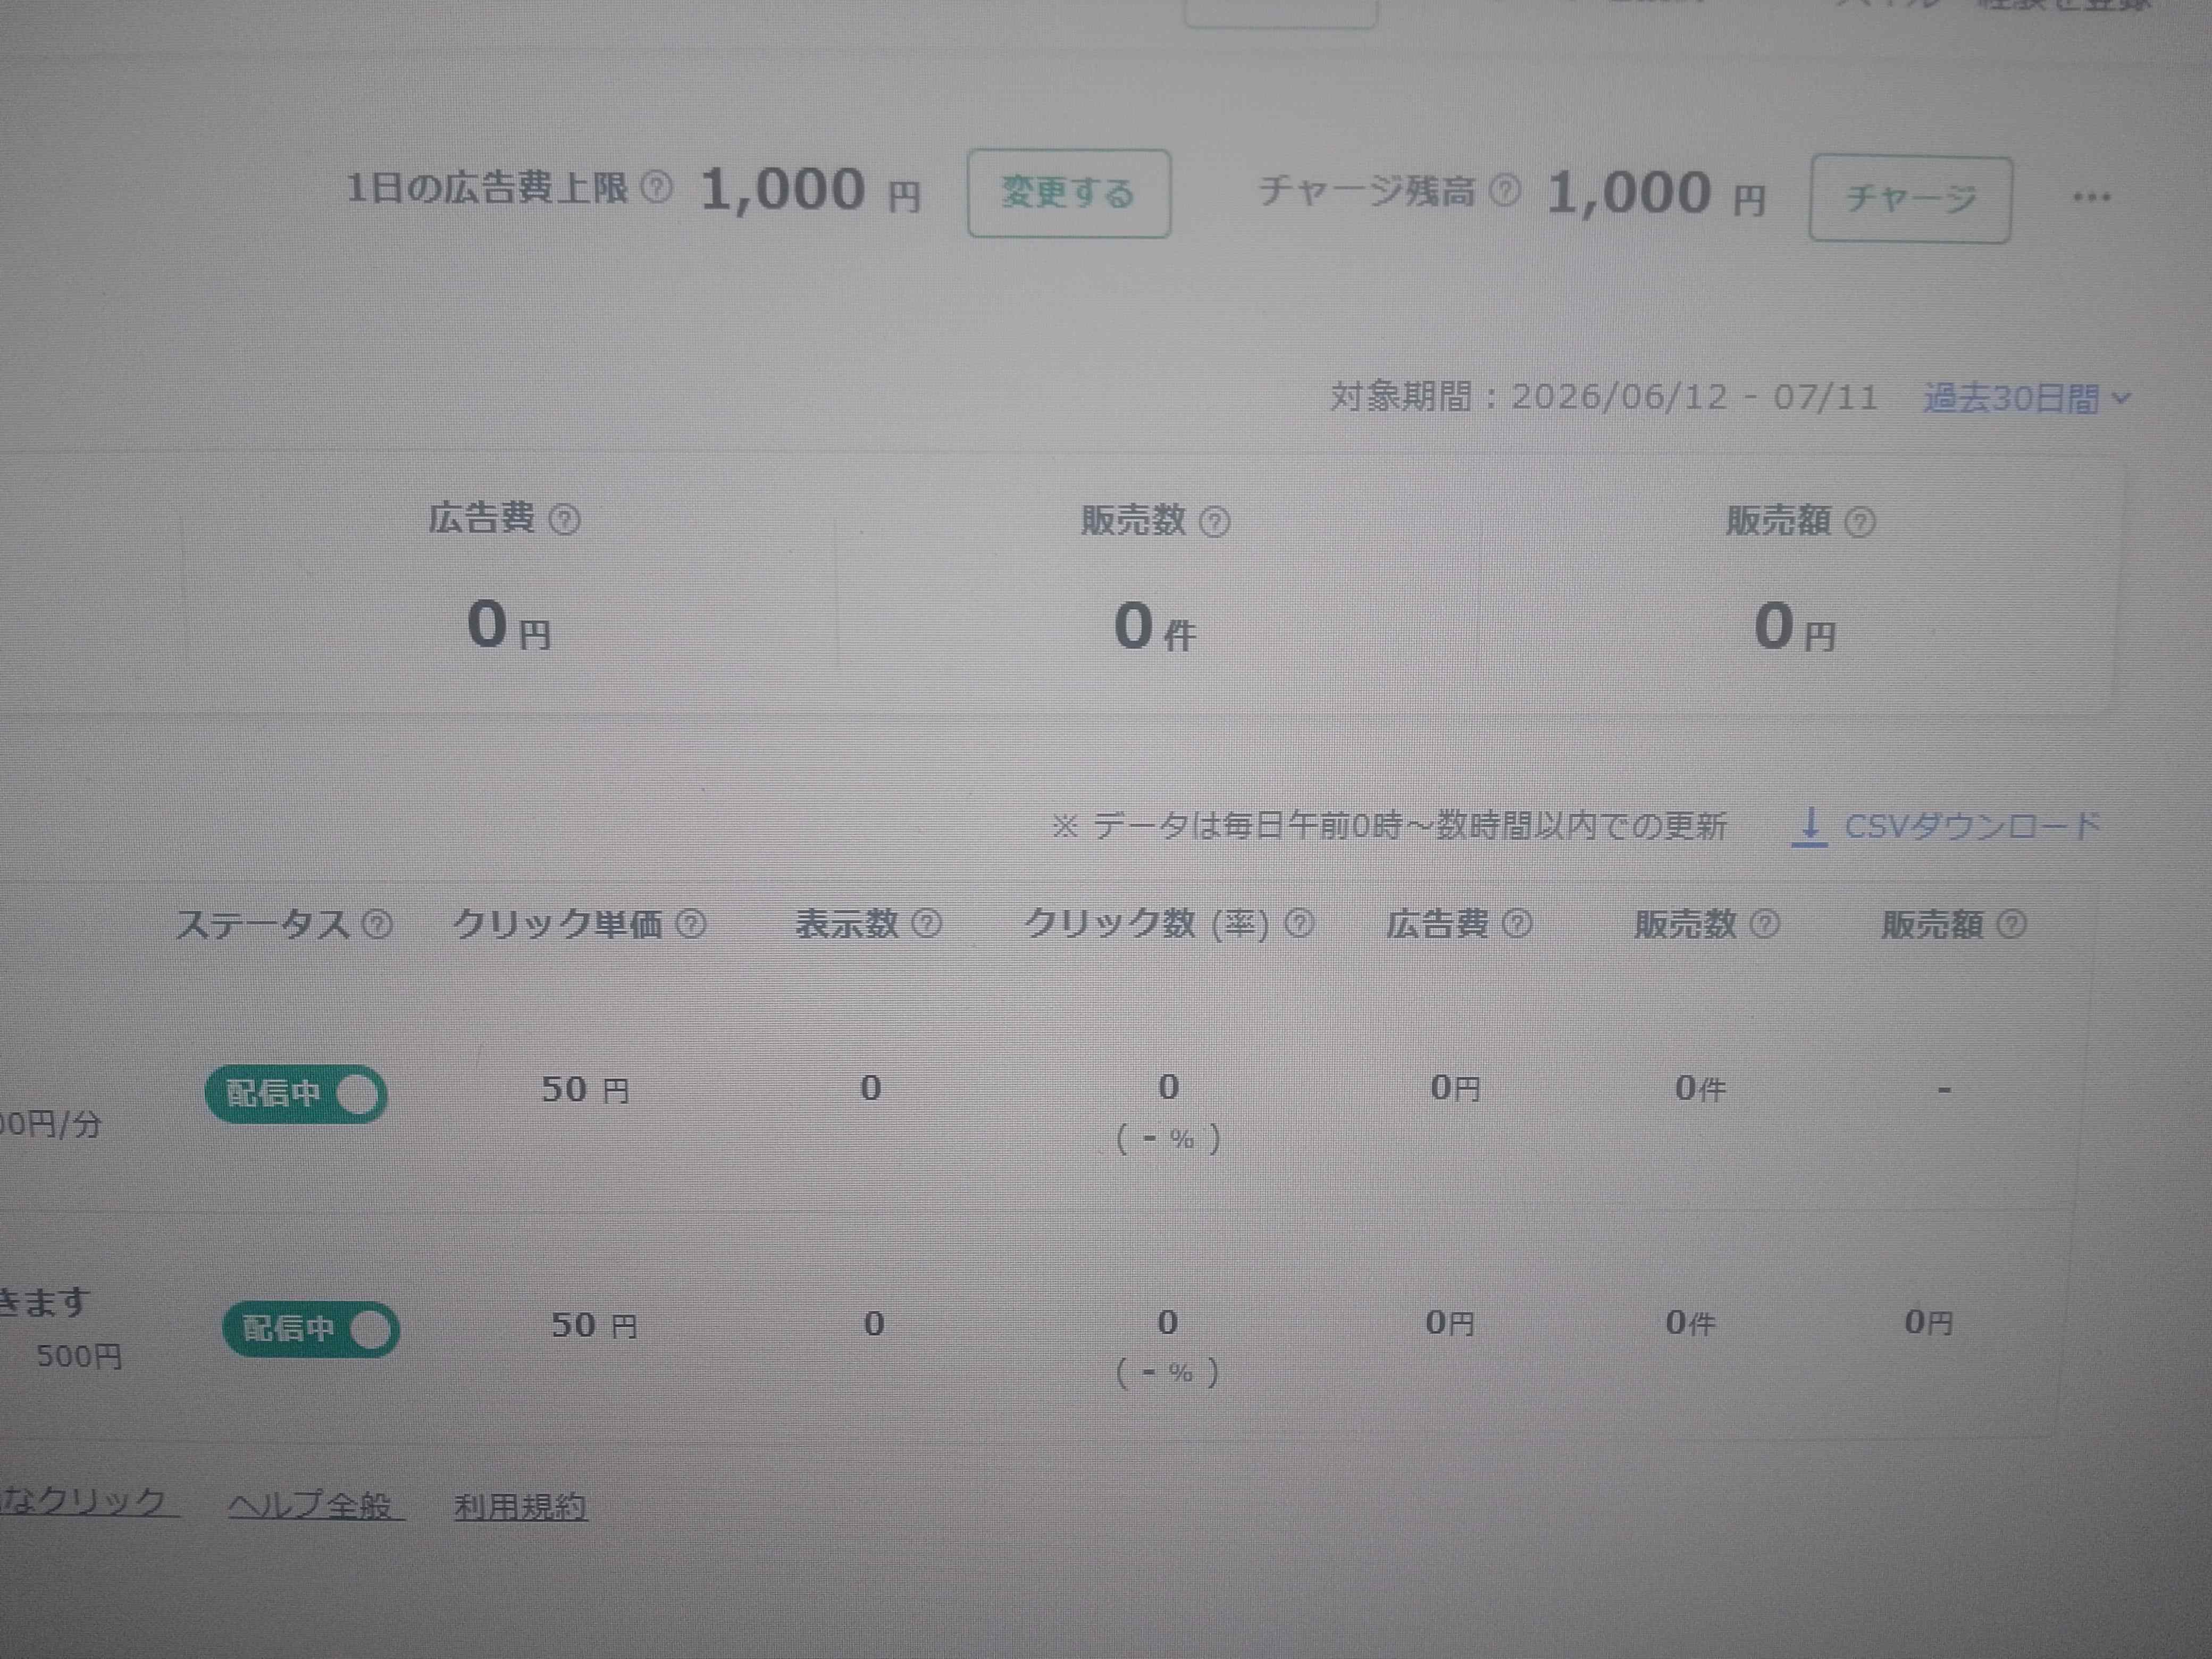This screenshot has width=2212, height=1659.
Task: Open help icon next to summary 販売数
Action: coord(1214,522)
